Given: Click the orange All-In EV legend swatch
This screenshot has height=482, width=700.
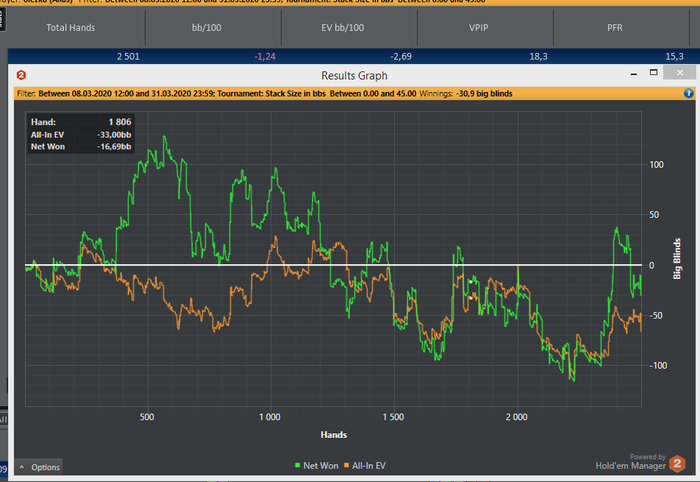Looking at the screenshot, I should 346,465.
